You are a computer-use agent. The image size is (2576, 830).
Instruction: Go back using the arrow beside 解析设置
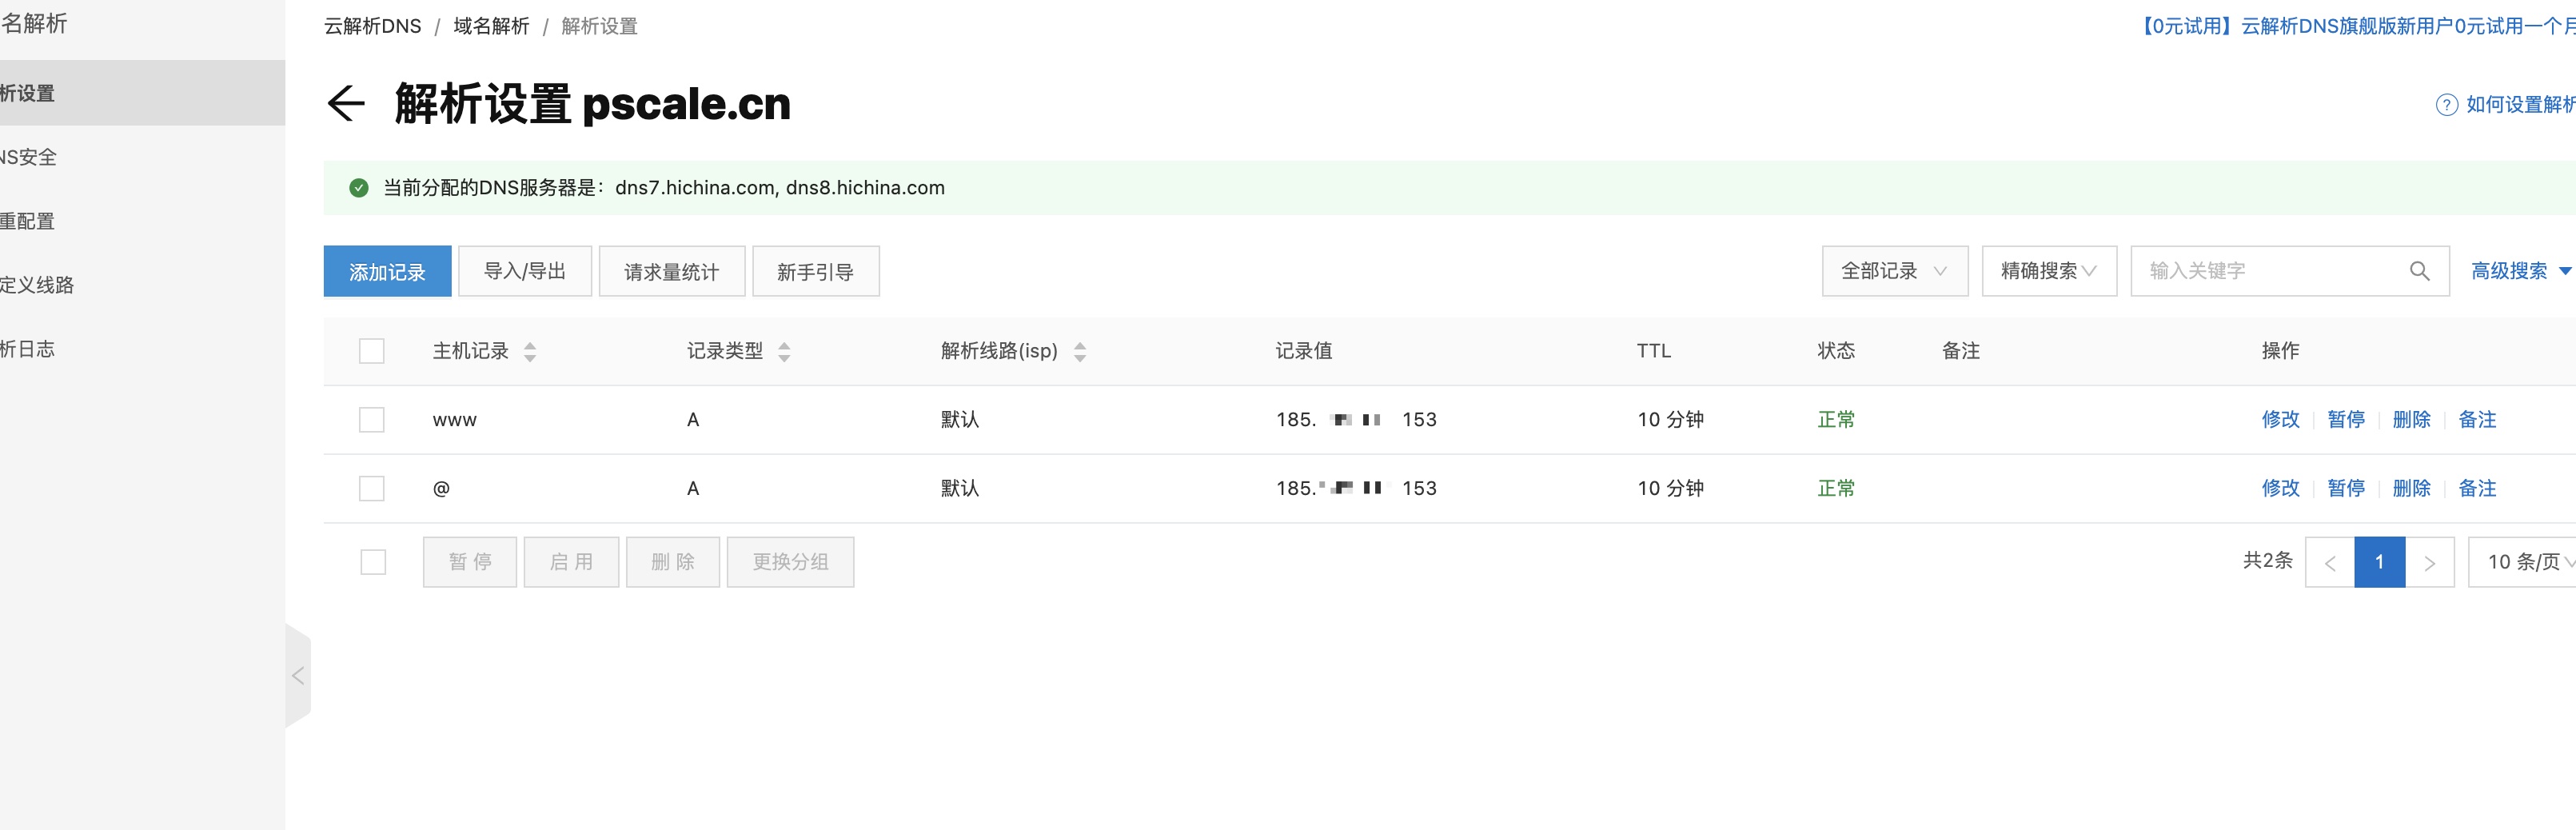pyautogui.click(x=346, y=103)
